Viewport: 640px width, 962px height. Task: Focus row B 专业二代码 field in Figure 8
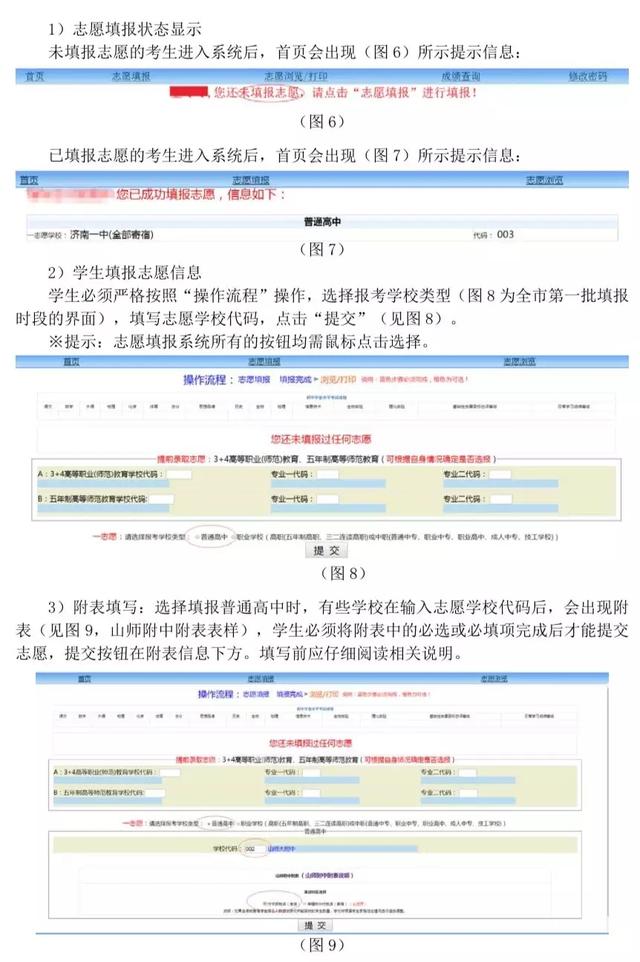[500, 499]
